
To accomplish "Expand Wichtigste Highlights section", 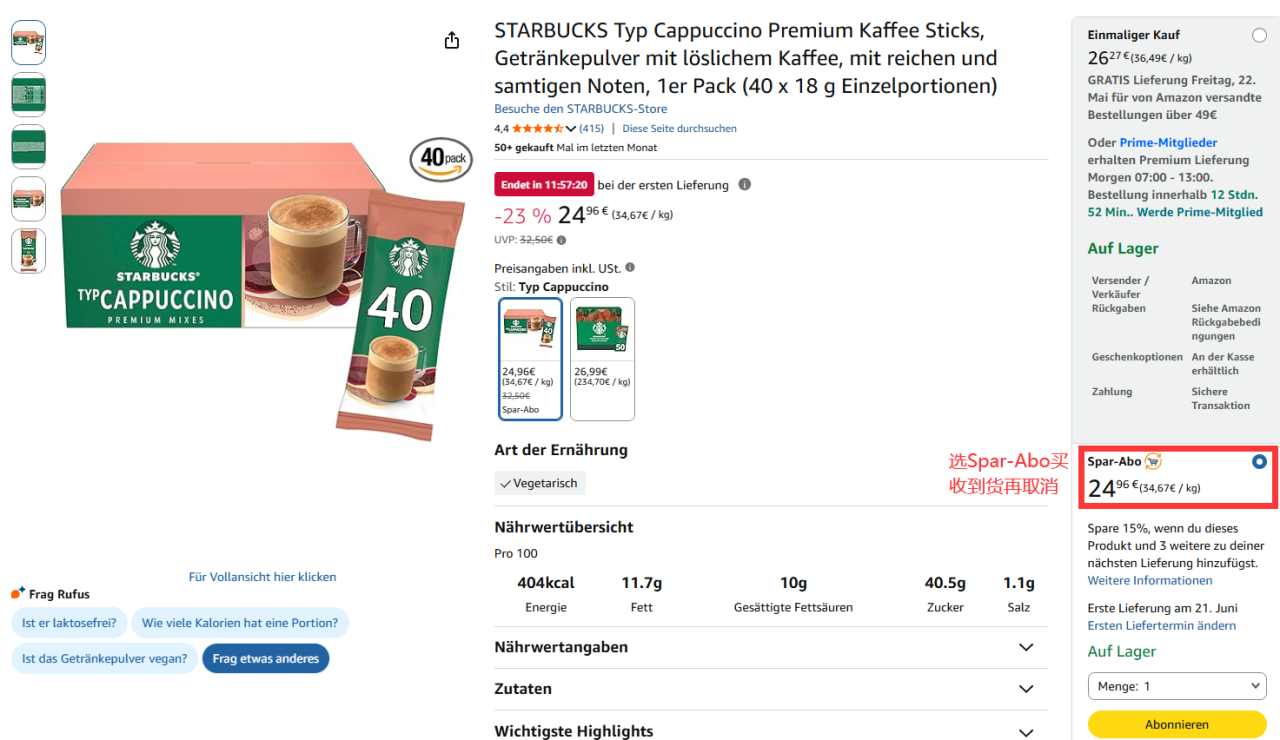I will point(771,730).
